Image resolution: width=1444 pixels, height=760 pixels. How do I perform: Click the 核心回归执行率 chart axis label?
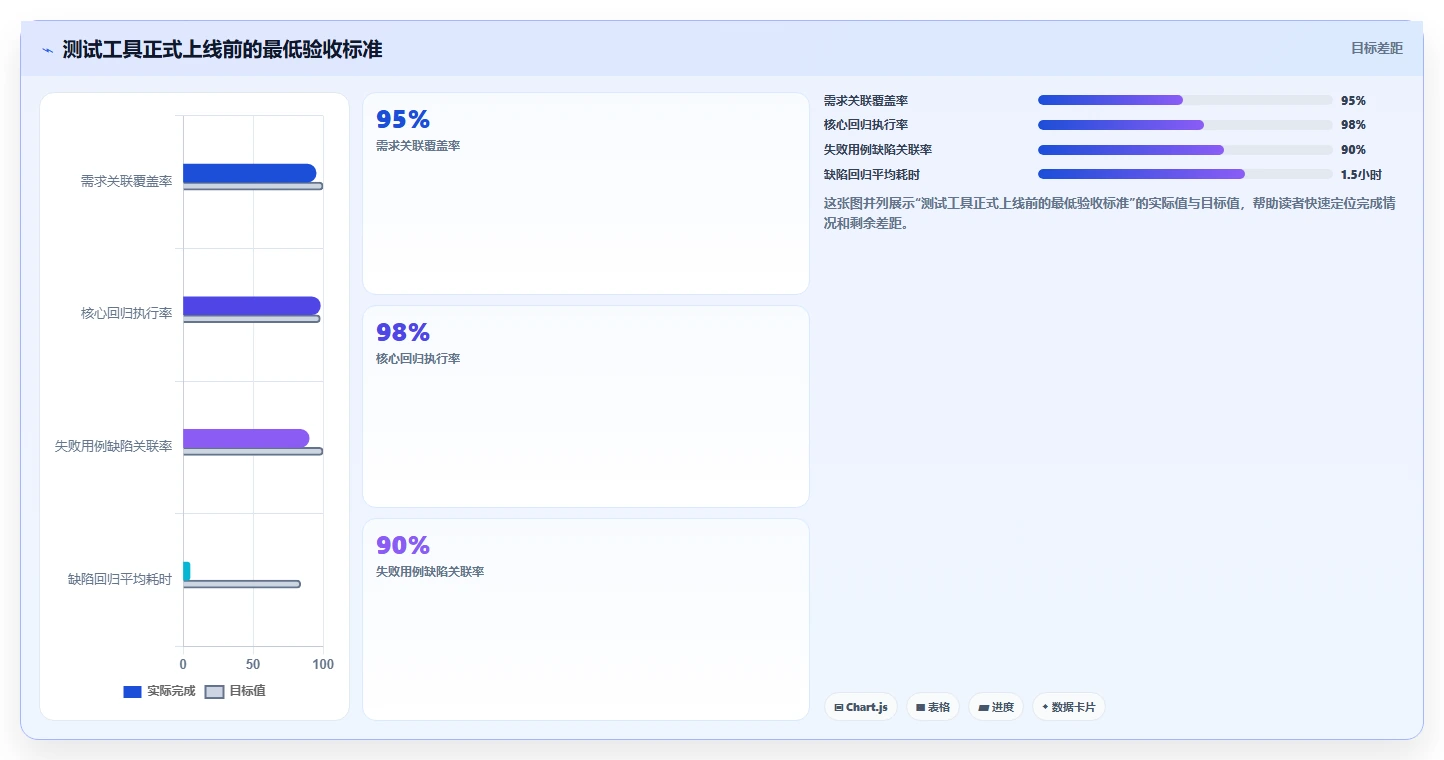tap(126, 313)
